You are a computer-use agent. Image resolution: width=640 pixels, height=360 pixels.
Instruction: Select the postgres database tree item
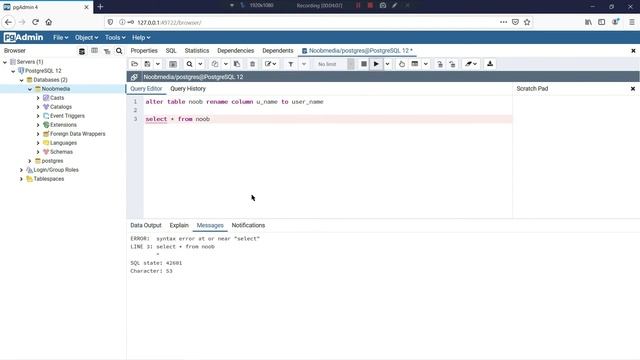(52, 161)
